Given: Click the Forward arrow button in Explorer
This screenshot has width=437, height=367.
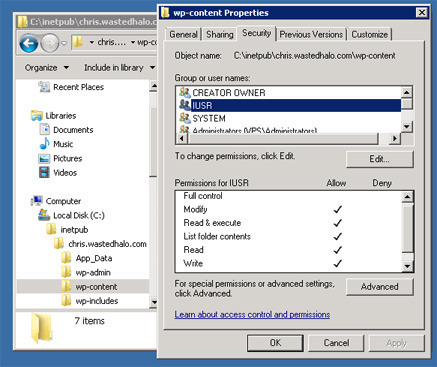Looking at the screenshot, I should 50,43.
